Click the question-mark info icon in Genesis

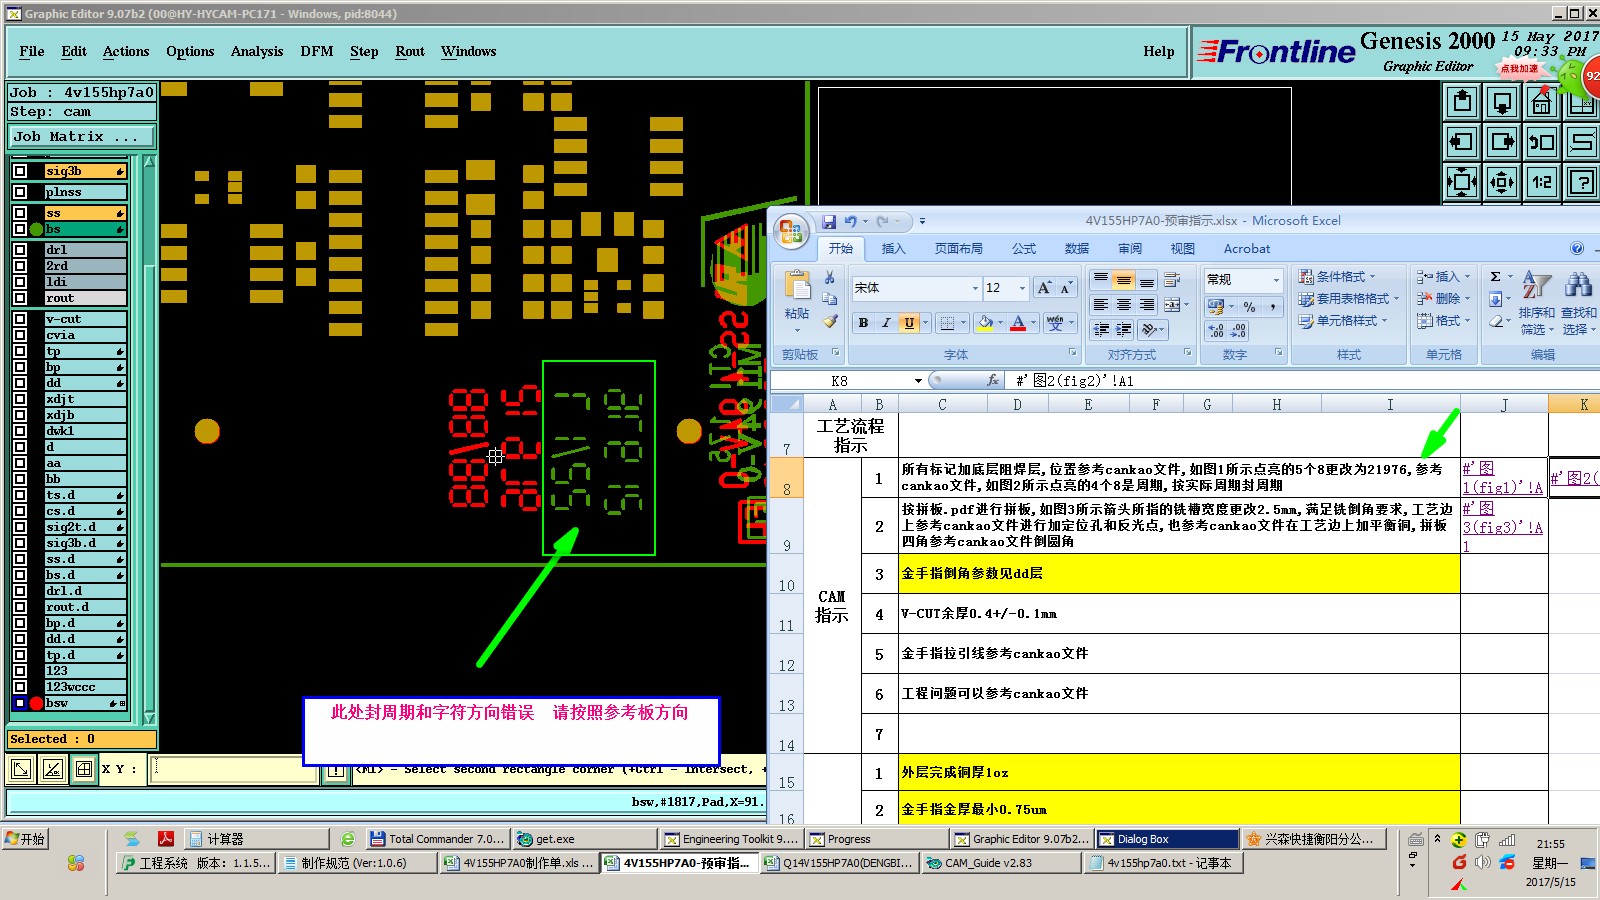pyautogui.click(x=1582, y=182)
